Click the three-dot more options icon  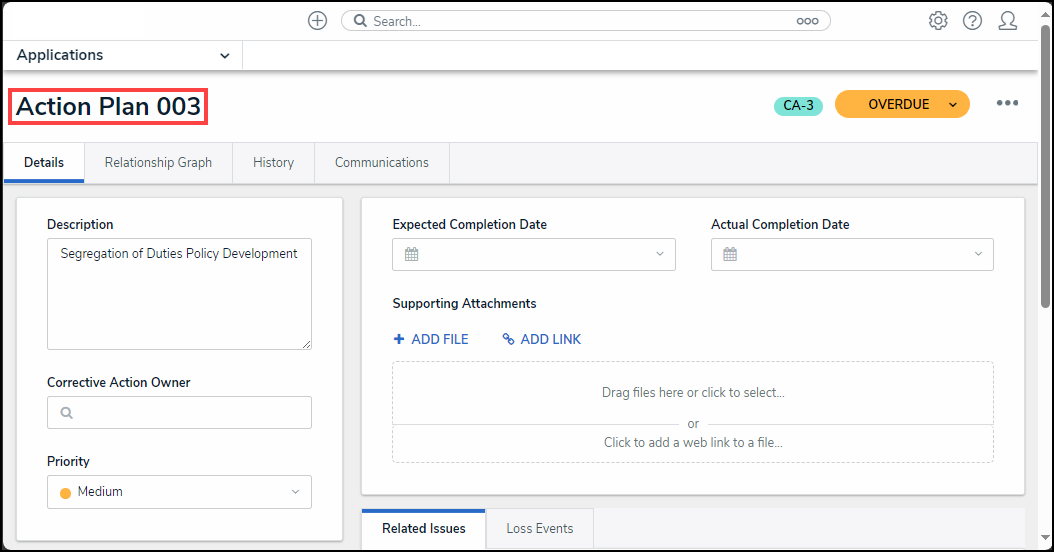click(x=1007, y=104)
